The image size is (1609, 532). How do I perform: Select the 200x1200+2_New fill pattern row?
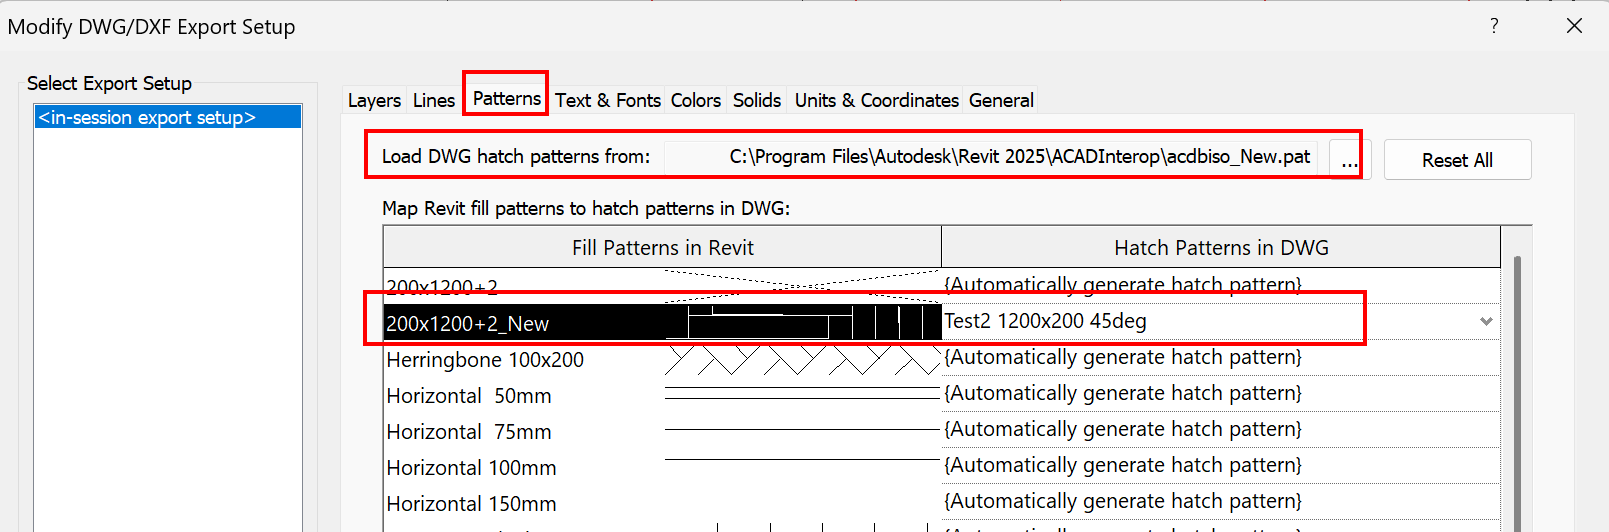[662, 323]
